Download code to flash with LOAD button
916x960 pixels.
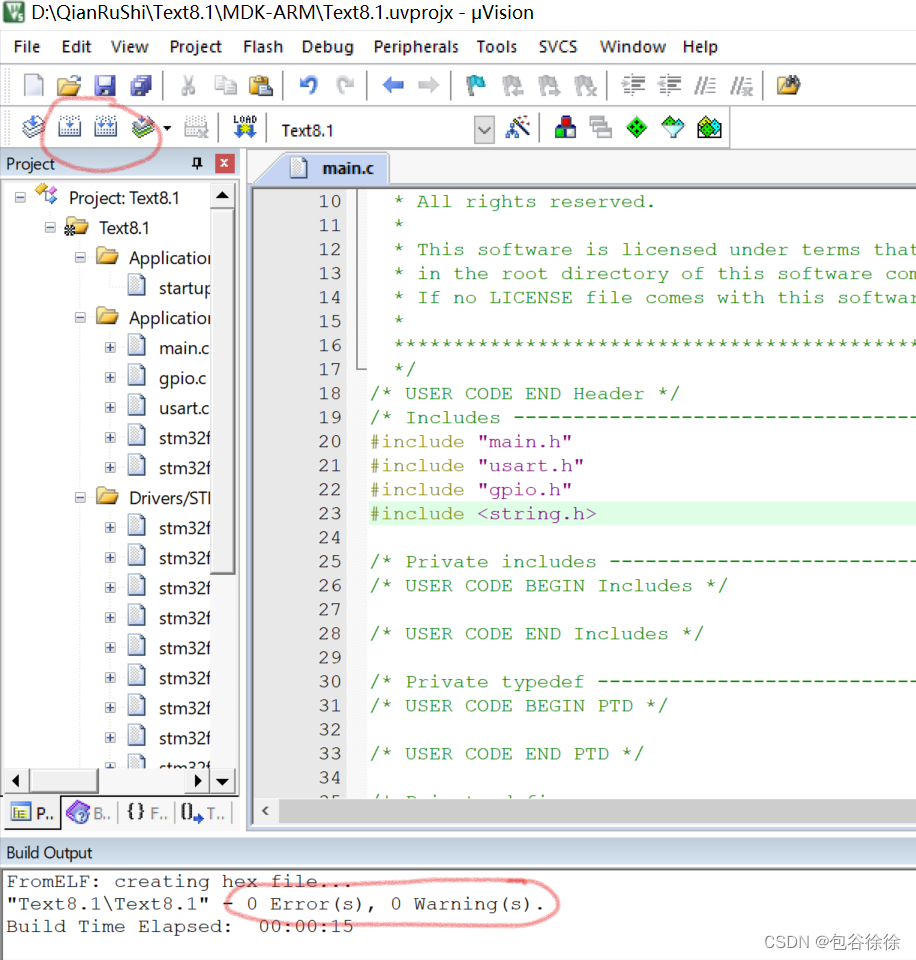245,127
